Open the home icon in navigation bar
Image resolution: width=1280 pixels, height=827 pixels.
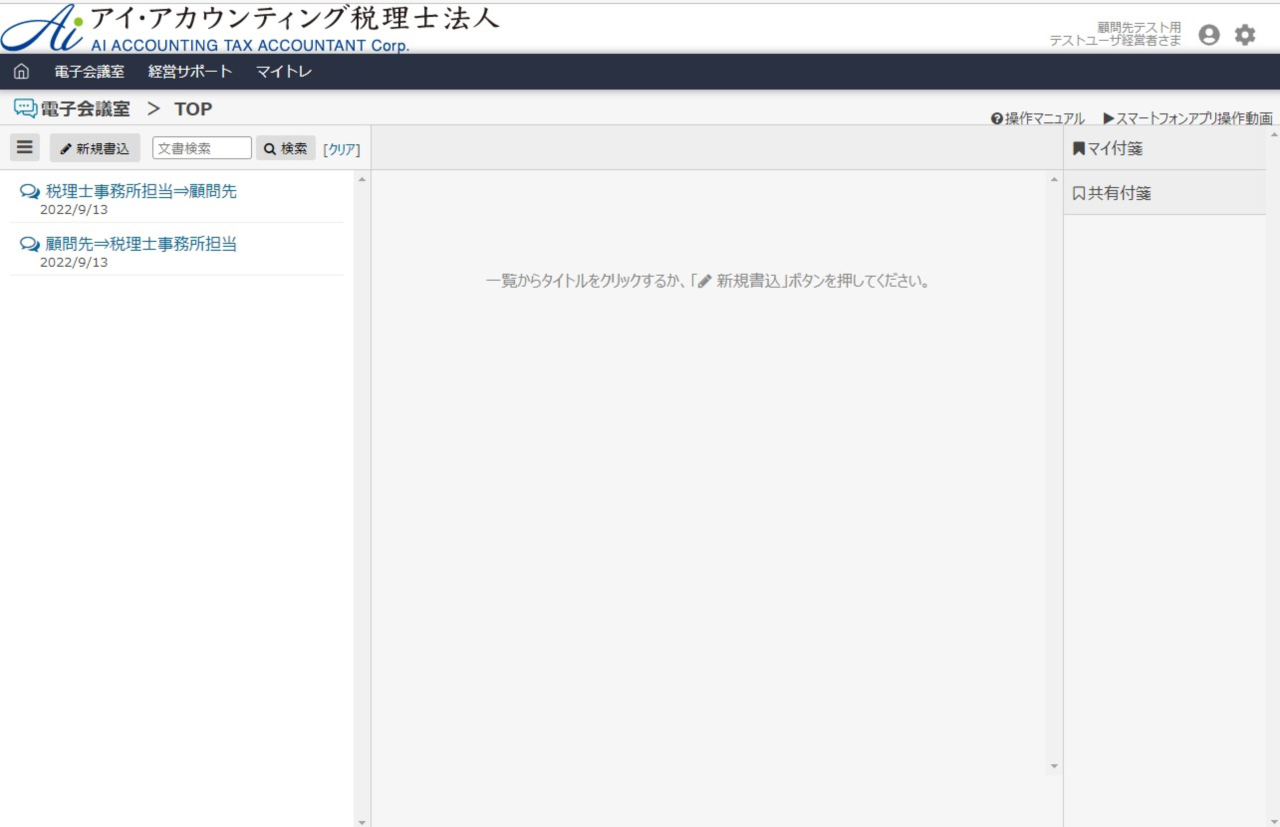pyautogui.click(x=21, y=72)
